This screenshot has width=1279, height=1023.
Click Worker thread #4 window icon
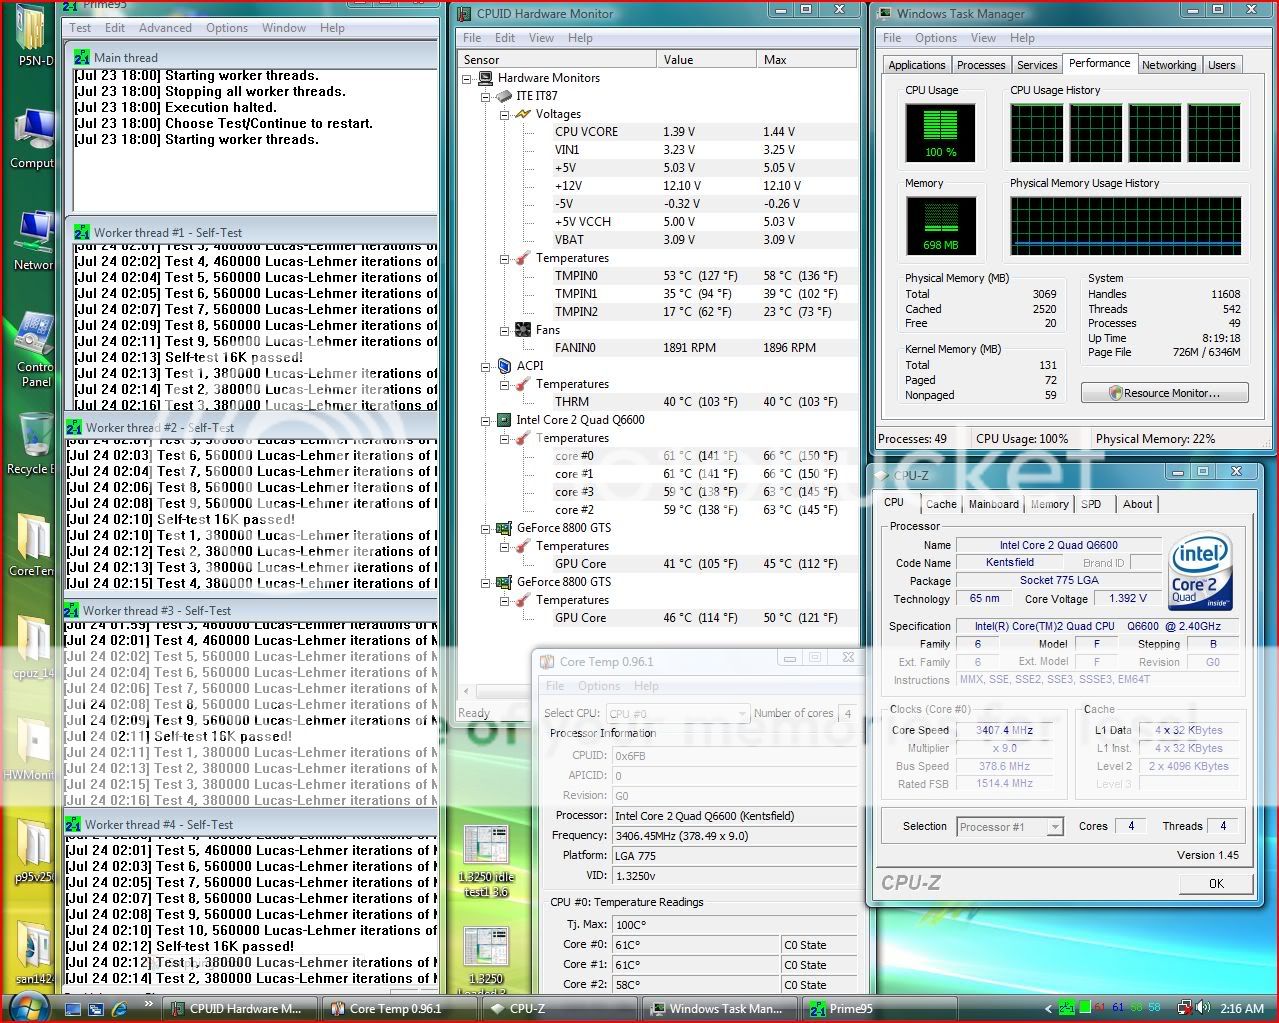coord(73,824)
